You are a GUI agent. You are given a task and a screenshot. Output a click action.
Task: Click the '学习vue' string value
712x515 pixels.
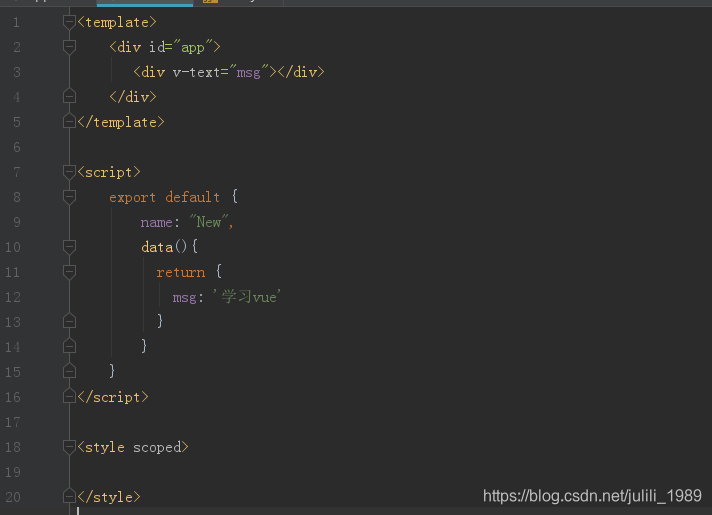tap(247, 297)
